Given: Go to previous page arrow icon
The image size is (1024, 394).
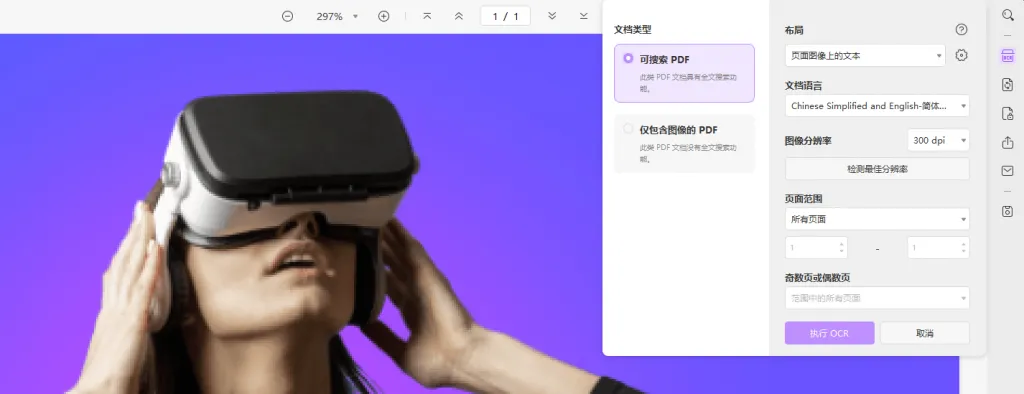Looking at the screenshot, I should pyautogui.click(x=458, y=16).
